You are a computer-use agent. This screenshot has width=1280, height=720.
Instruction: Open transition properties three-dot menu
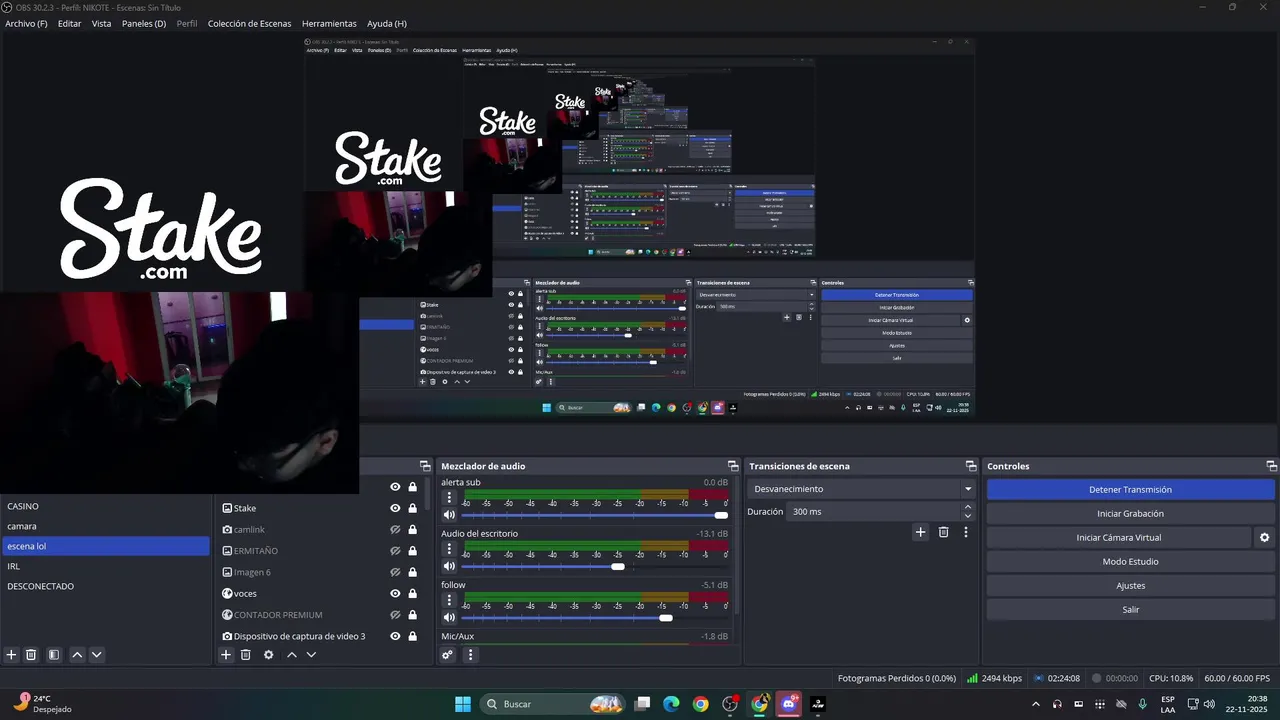coord(965,532)
